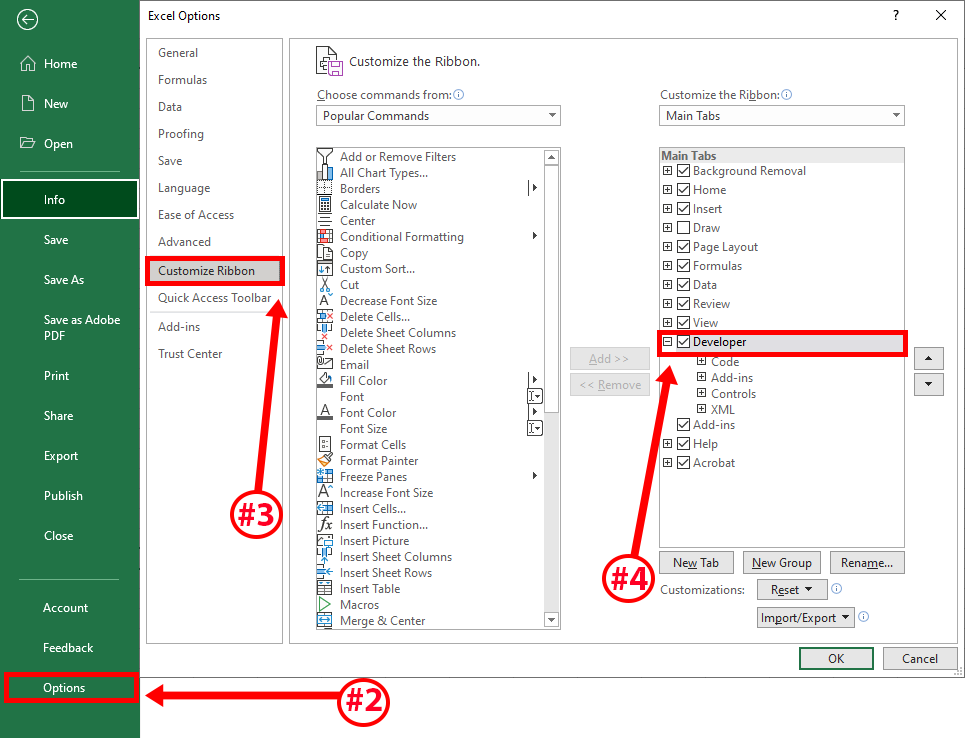
Task: Open the Reset customizations dropdown
Action: point(790,590)
